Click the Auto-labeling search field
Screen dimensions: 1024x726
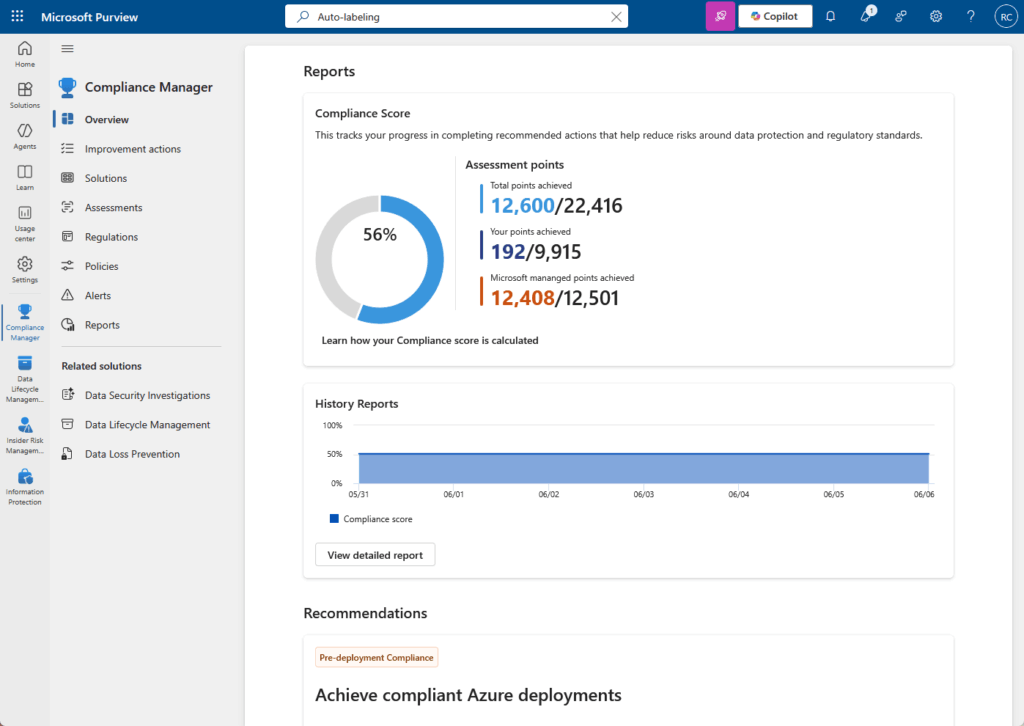456,16
